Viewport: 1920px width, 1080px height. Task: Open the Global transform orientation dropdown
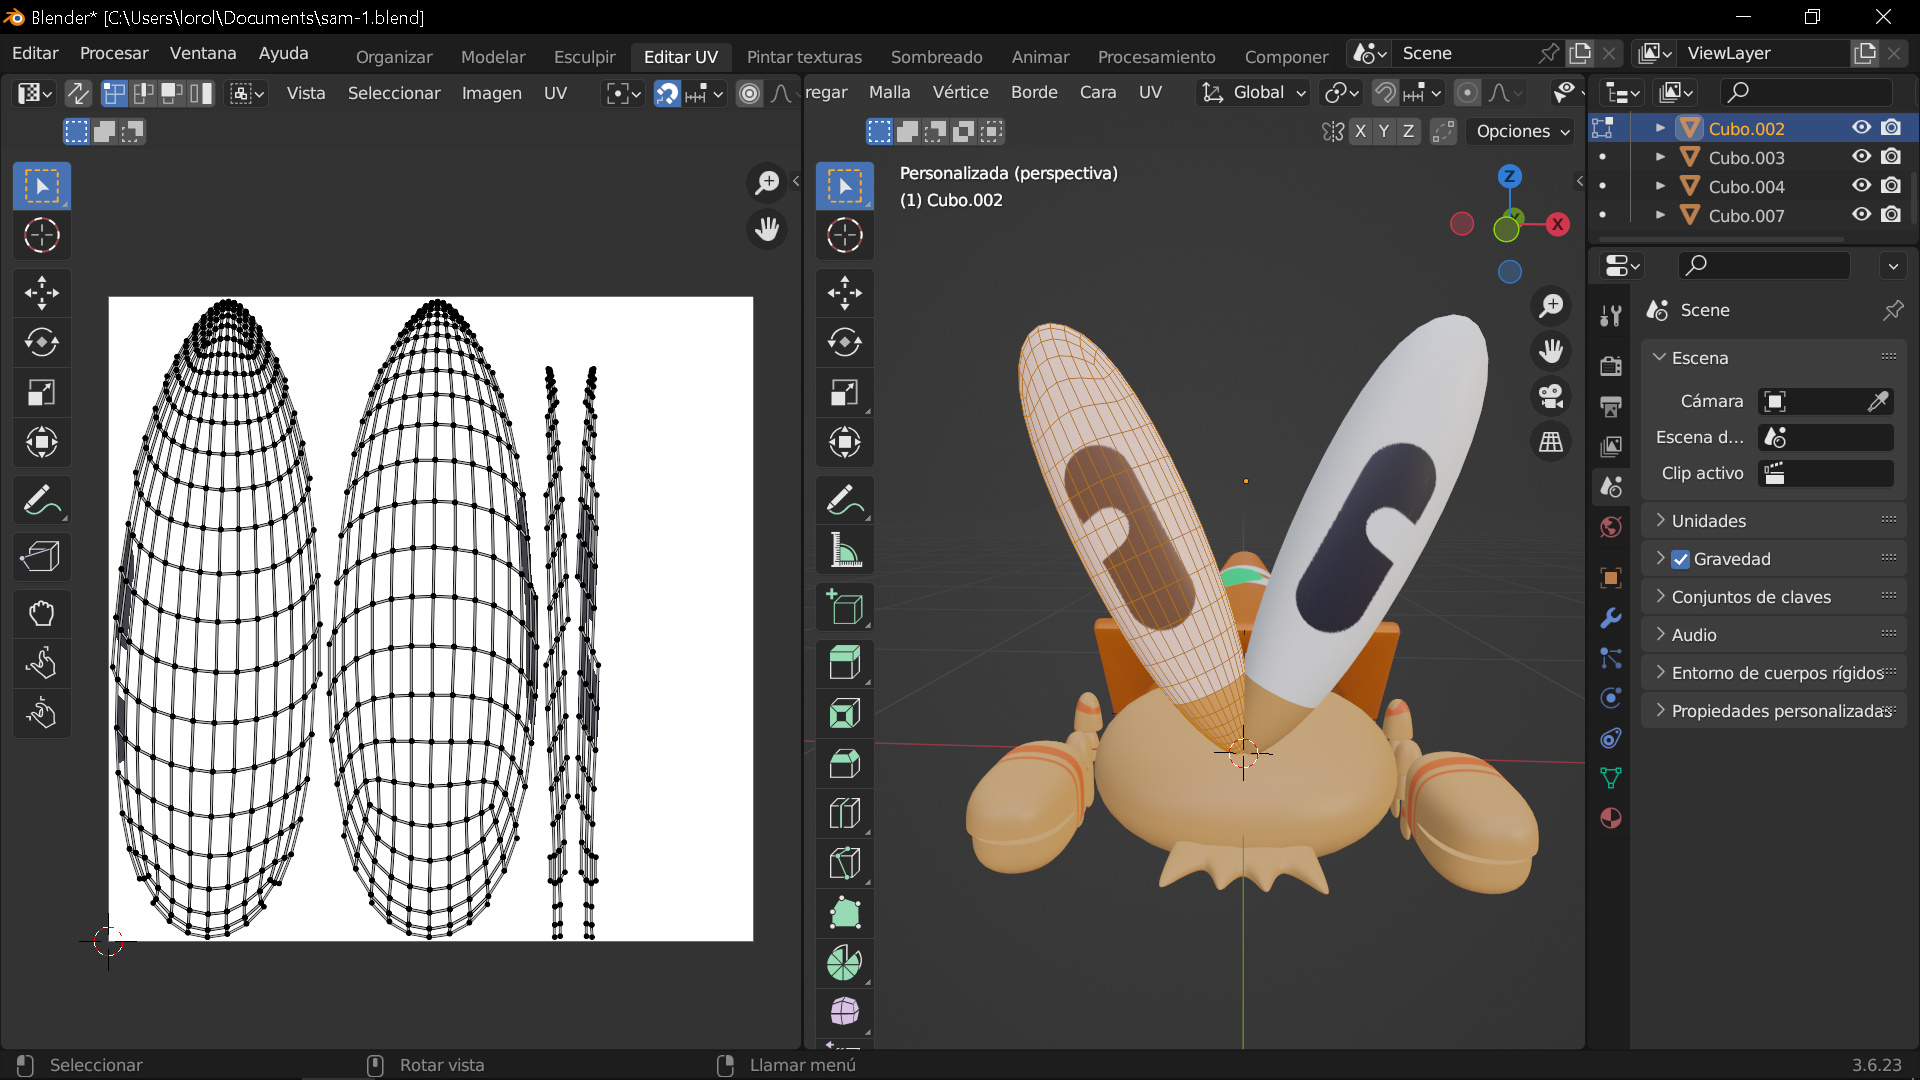(1256, 92)
